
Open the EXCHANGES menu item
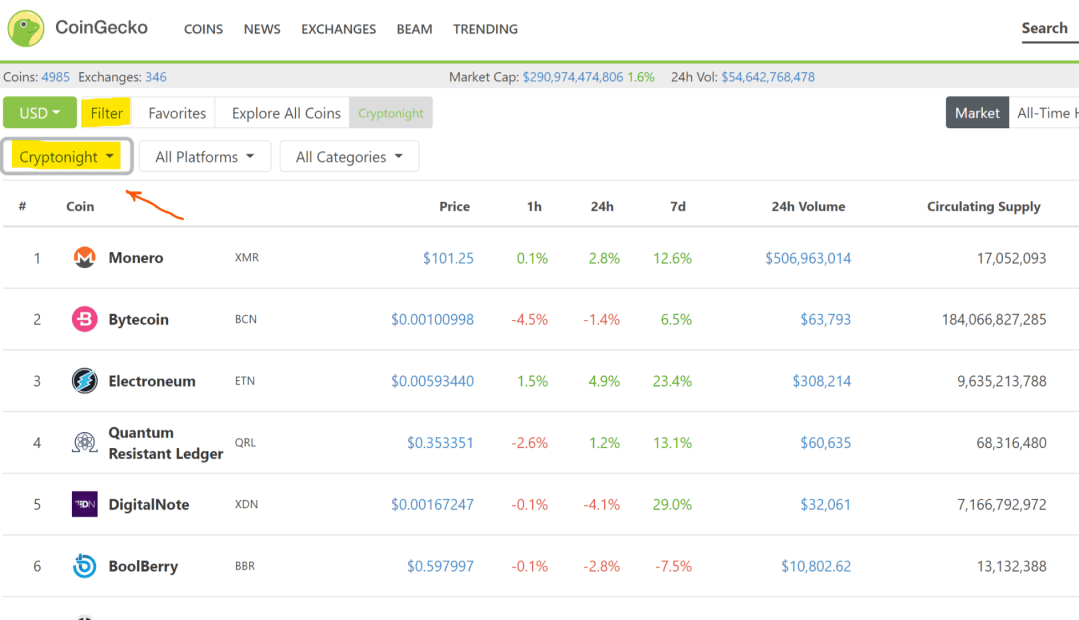[x=338, y=29]
